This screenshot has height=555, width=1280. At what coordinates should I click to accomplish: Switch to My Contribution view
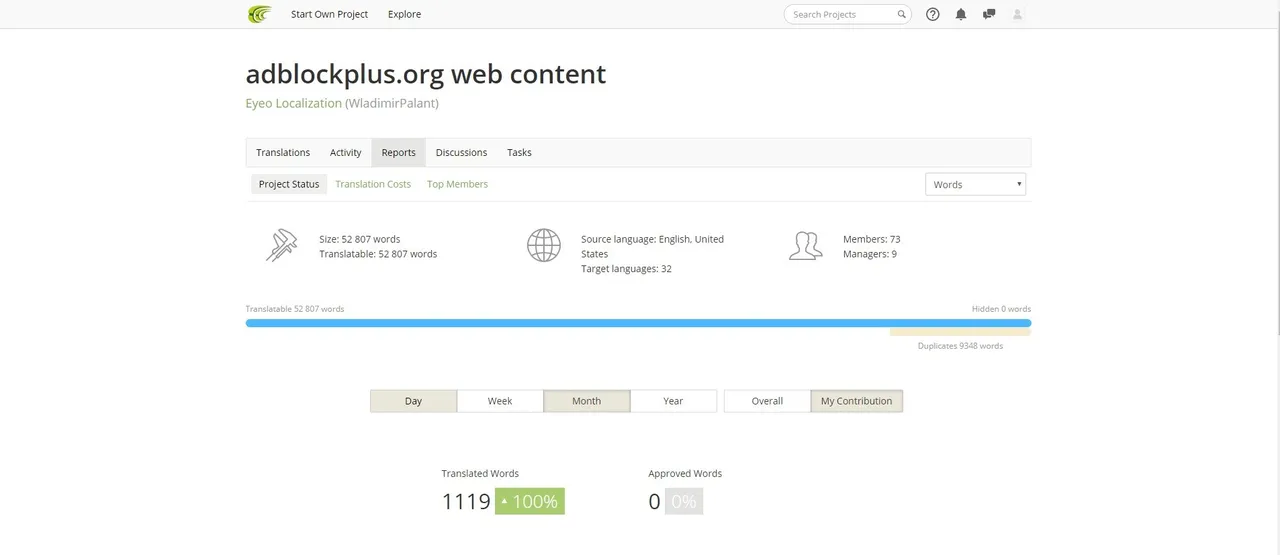856,401
